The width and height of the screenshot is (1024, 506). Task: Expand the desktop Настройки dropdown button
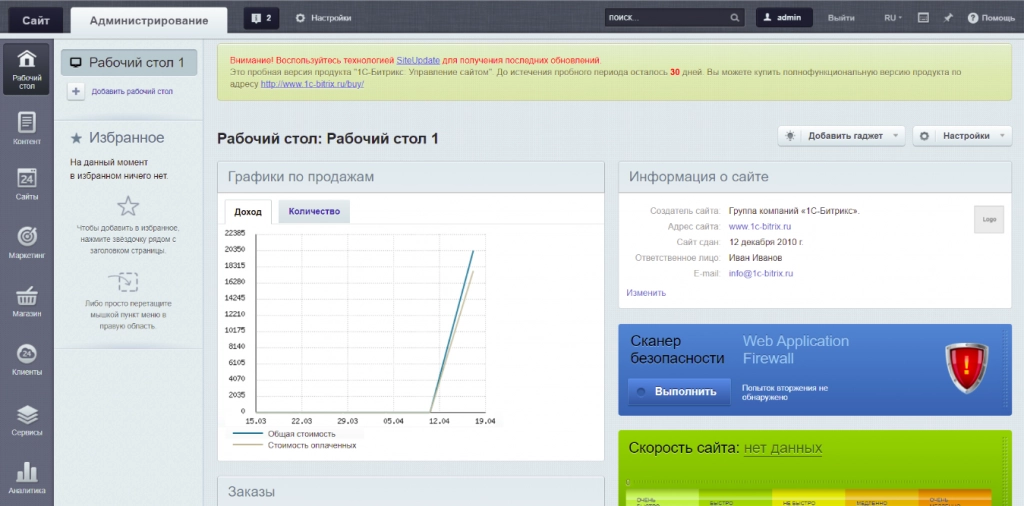click(961, 136)
